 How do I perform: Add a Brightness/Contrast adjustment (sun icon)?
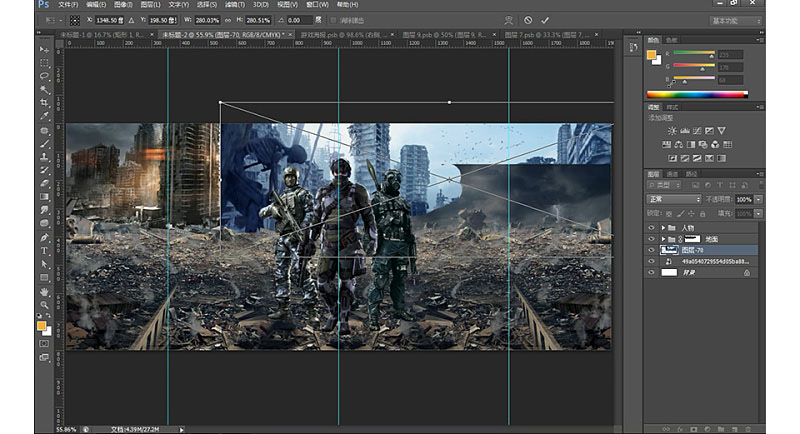point(672,131)
